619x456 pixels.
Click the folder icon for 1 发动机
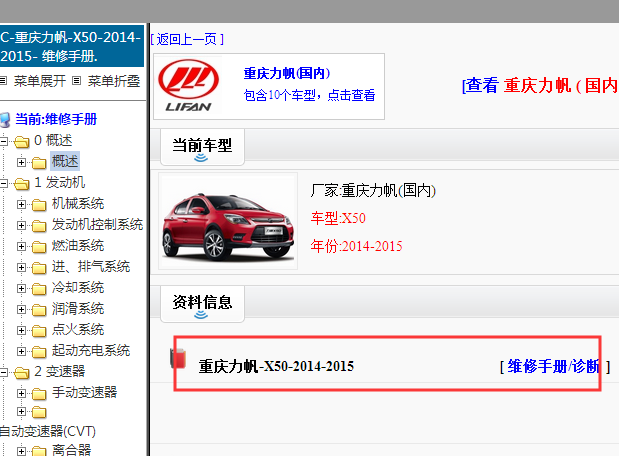22,183
